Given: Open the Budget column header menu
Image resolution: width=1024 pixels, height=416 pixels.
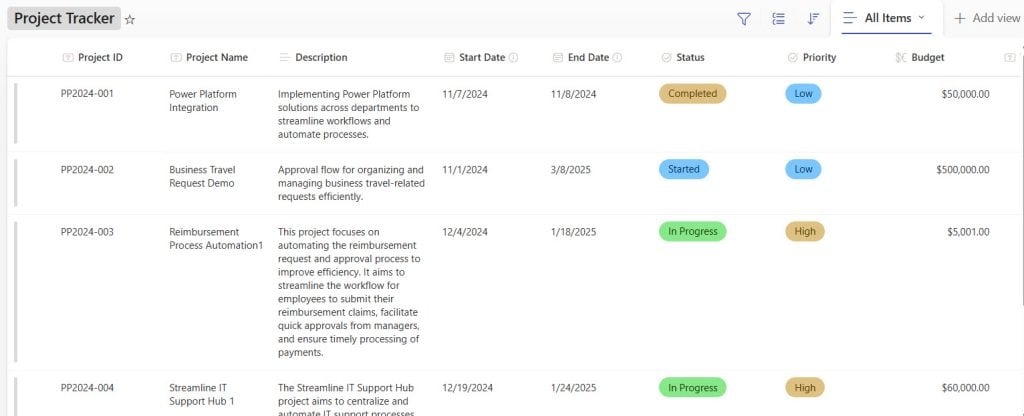Looking at the screenshot, I should coord(928,57).
